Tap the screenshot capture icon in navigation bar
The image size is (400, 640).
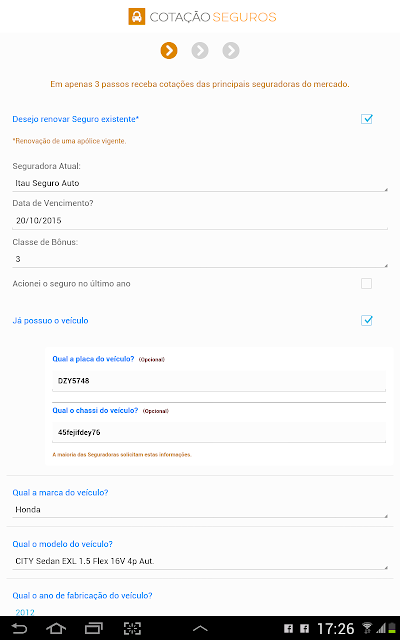coord(132,628)
